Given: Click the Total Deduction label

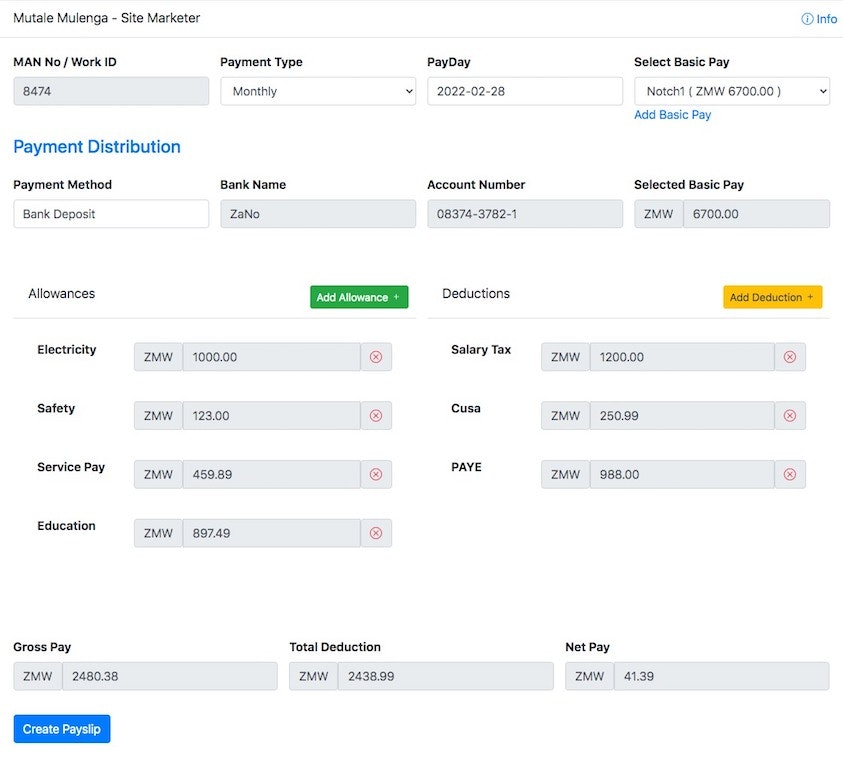Looking at the screenshot, I should [335, 647].
